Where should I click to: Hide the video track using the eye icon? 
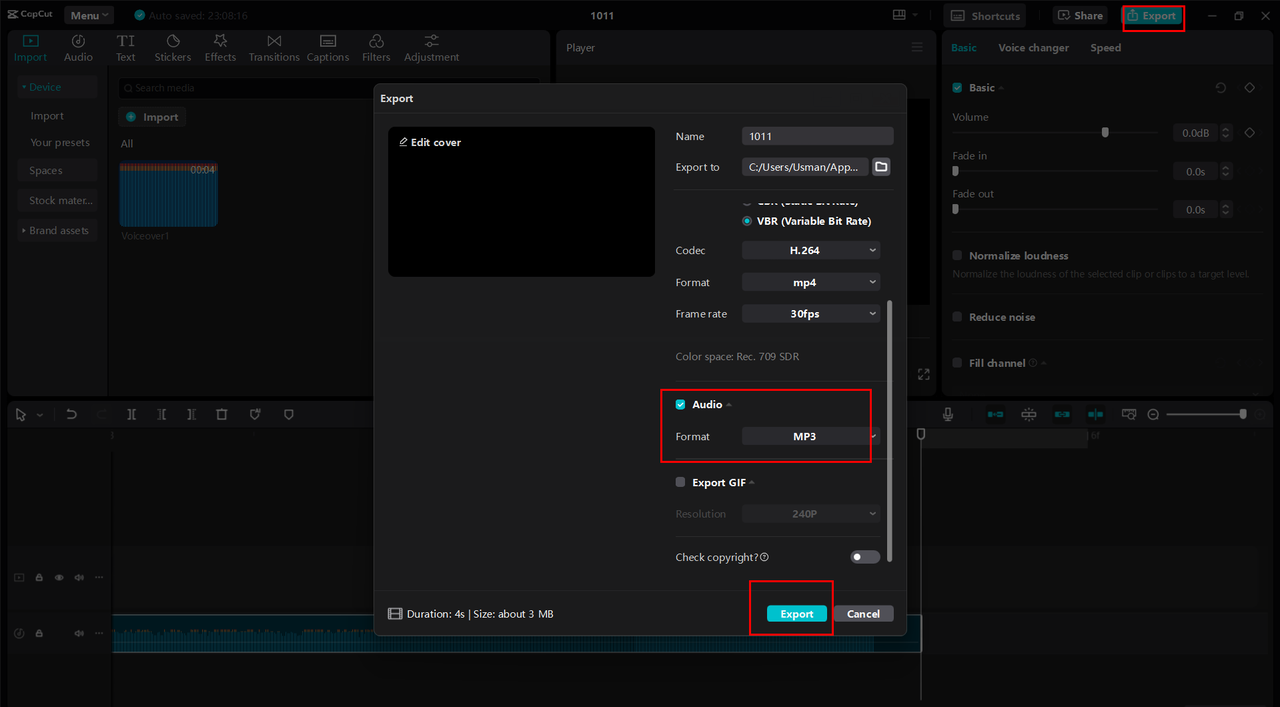(59, 578)
